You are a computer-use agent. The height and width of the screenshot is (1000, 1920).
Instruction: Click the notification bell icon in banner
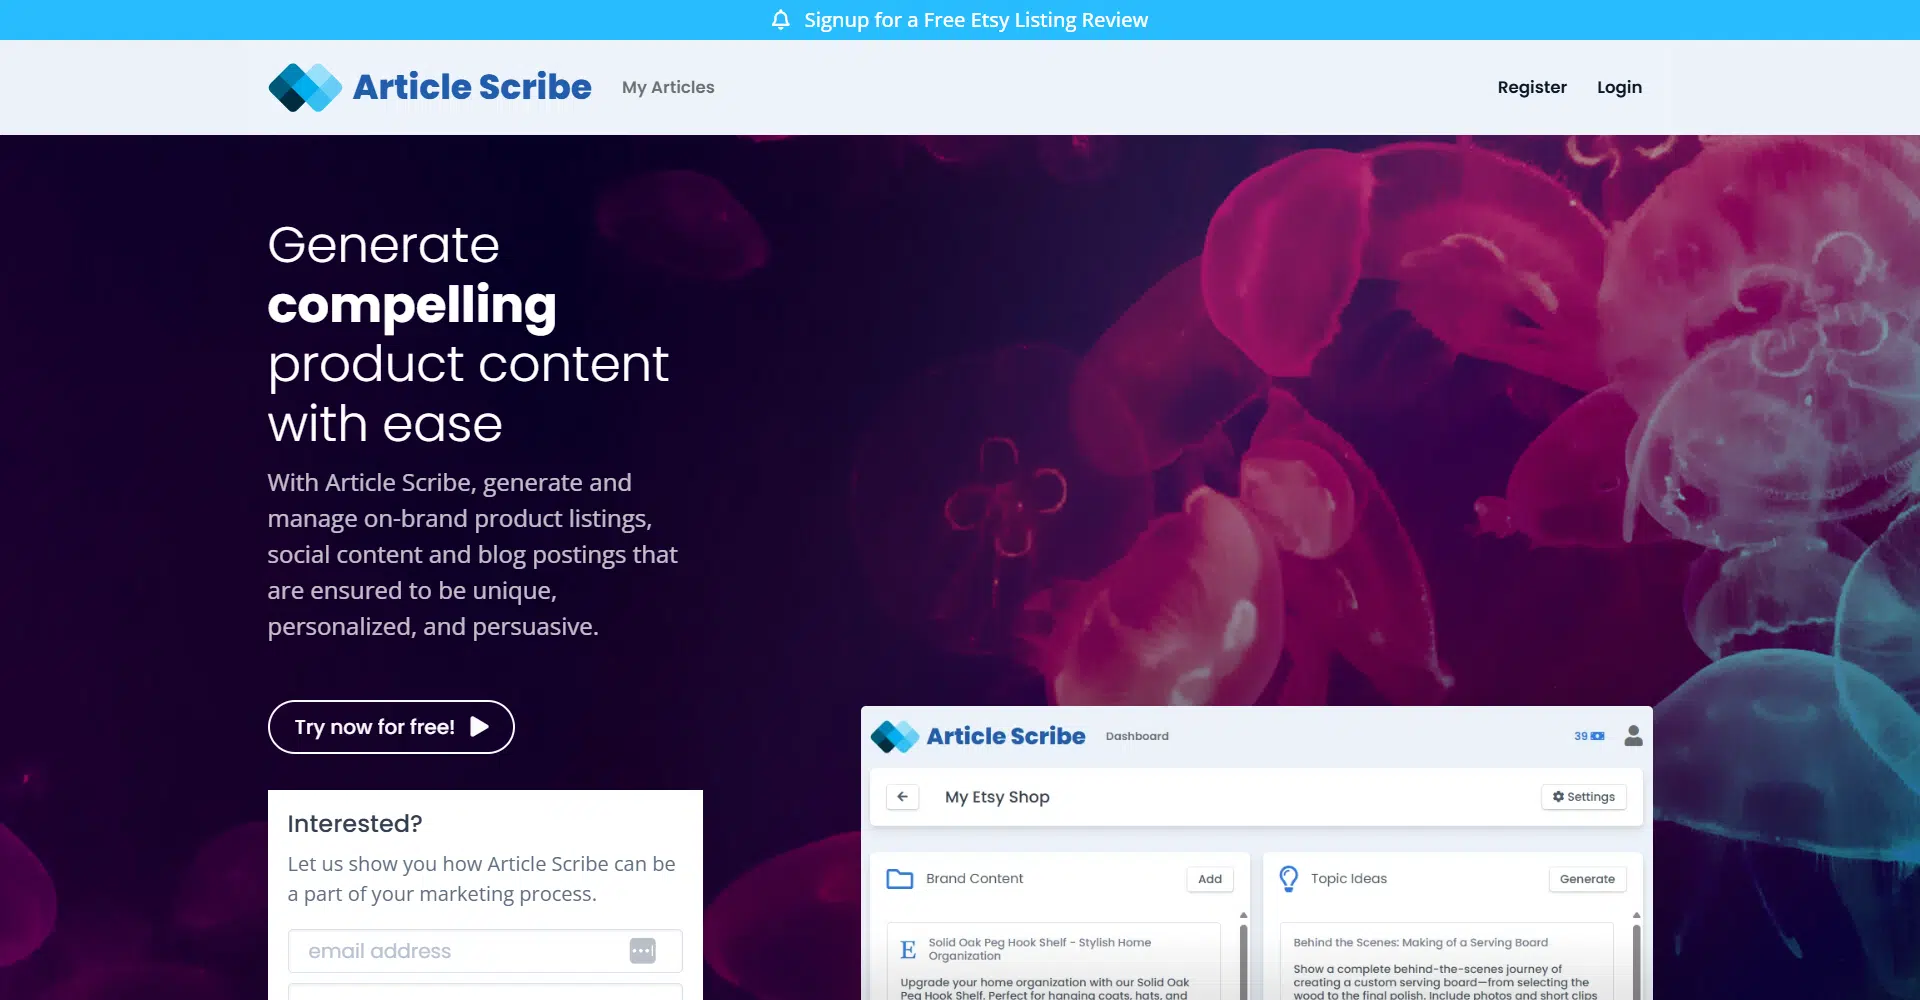[x=781, y=20]
